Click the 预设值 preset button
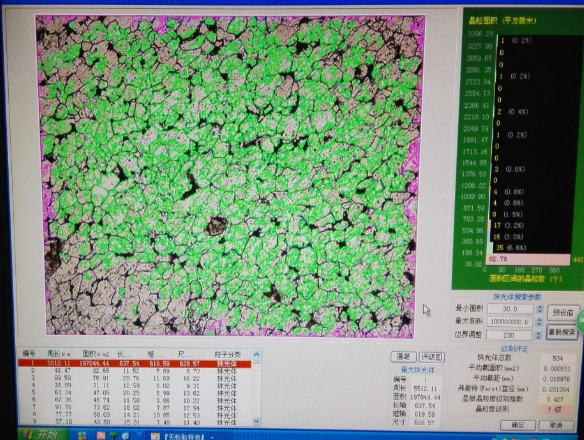The image size is (584, 440). [563, 312]
